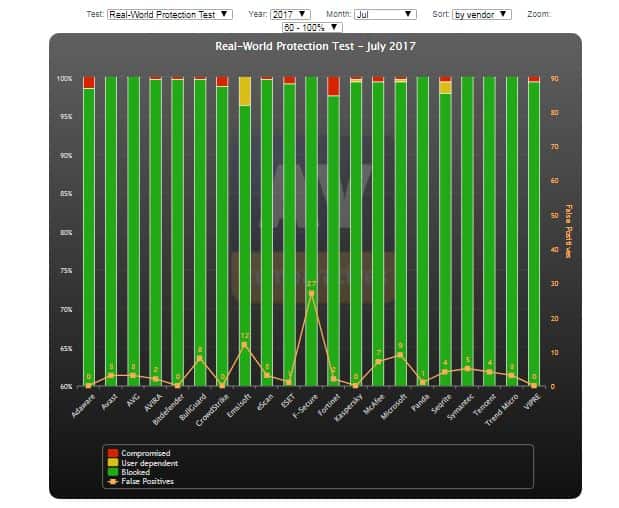Click the Adaware vendor label

[83, 406]
